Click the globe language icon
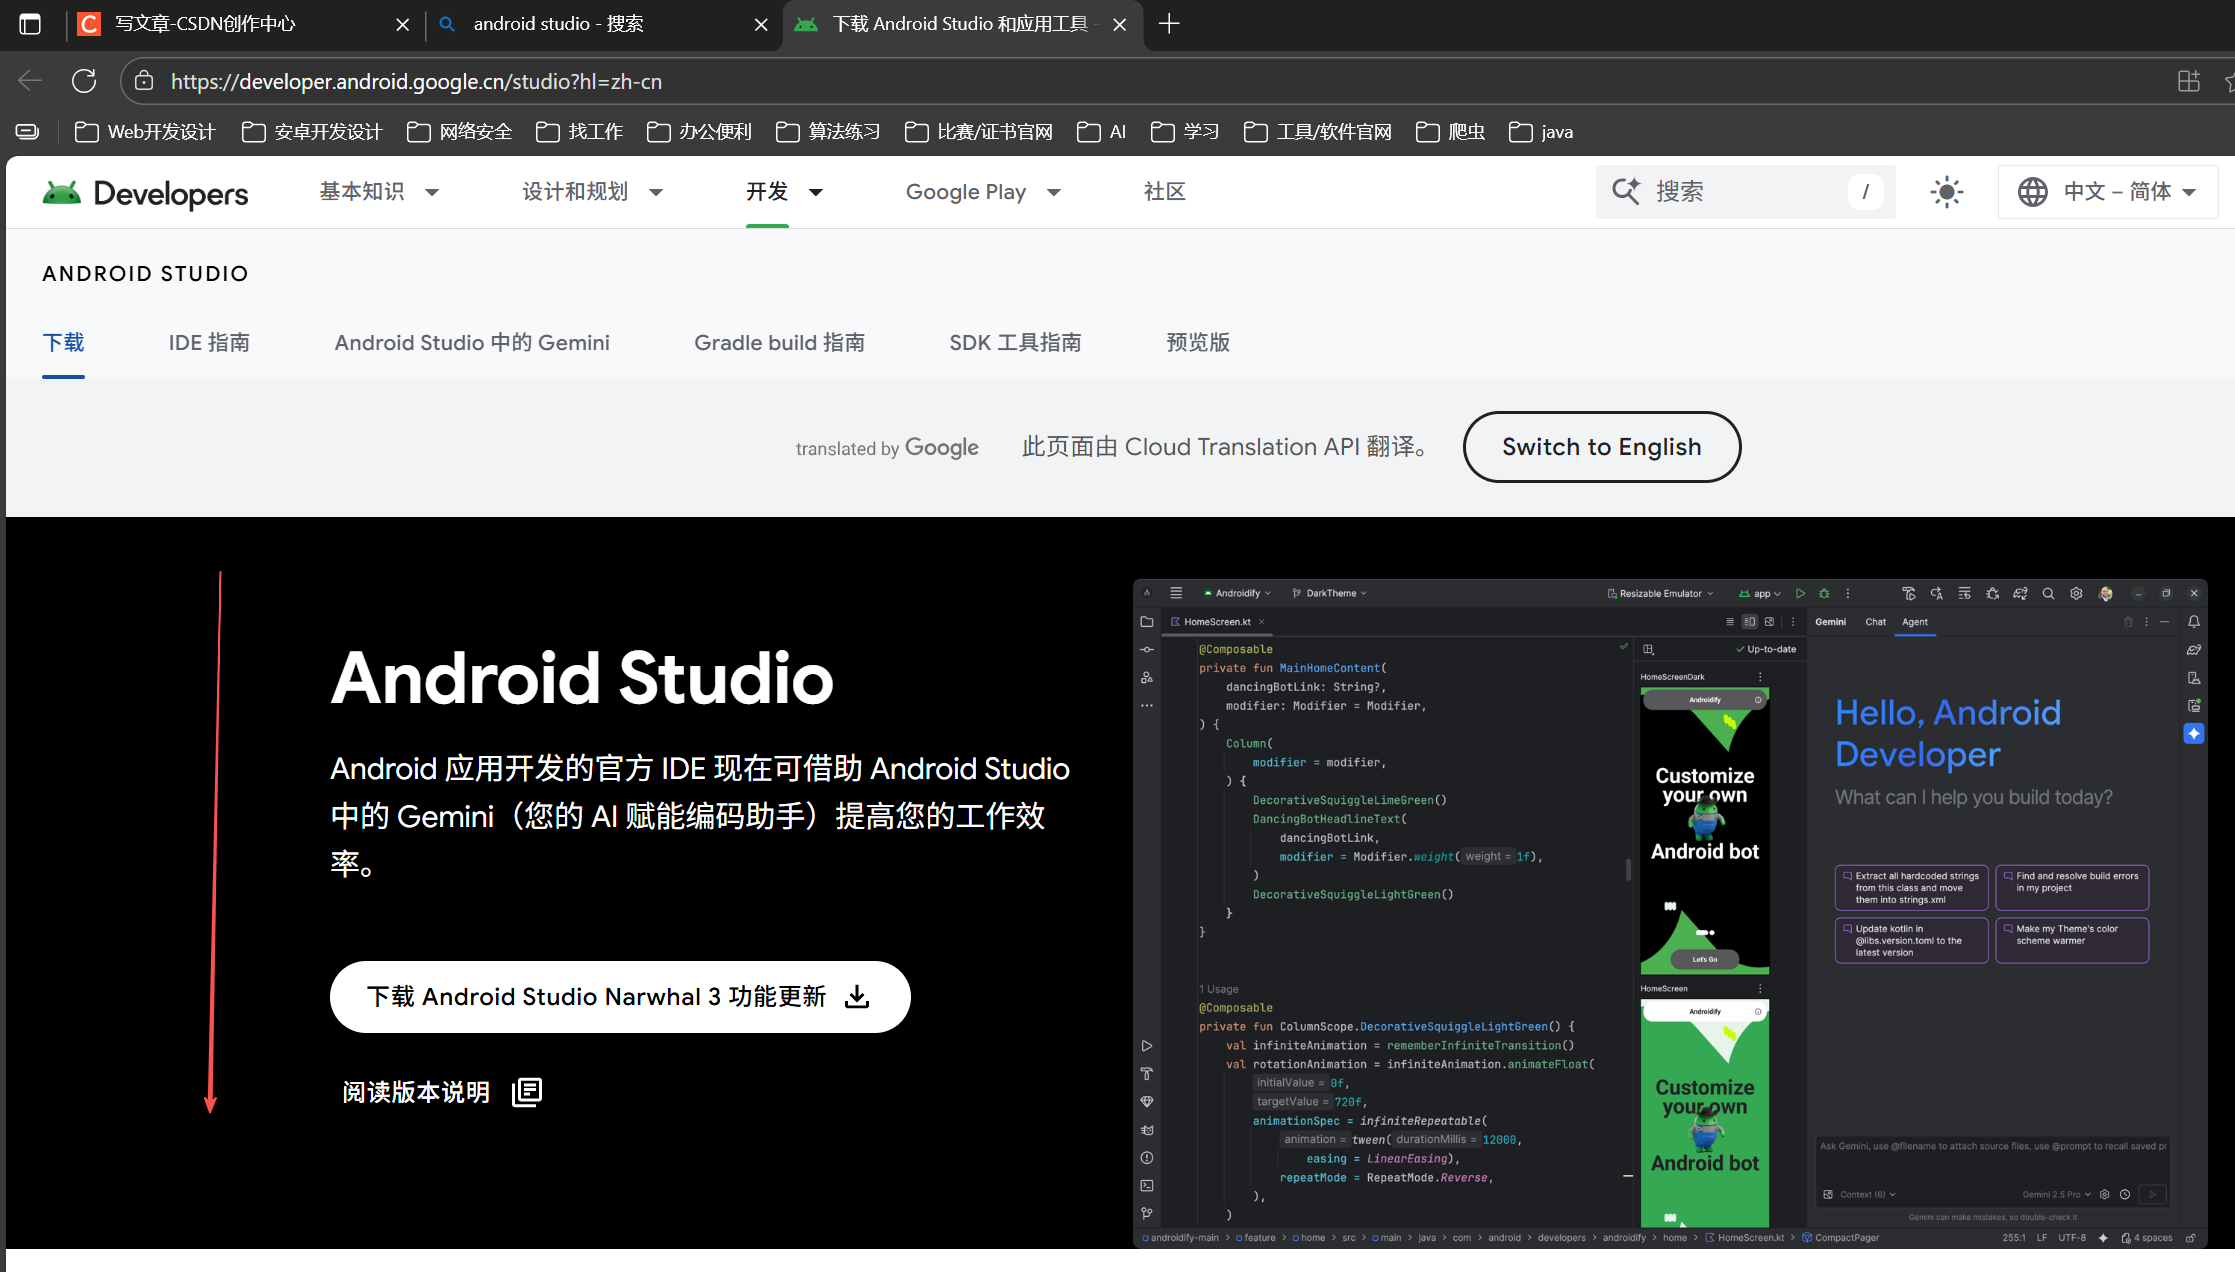2235x1272 pixels. 2032,192
